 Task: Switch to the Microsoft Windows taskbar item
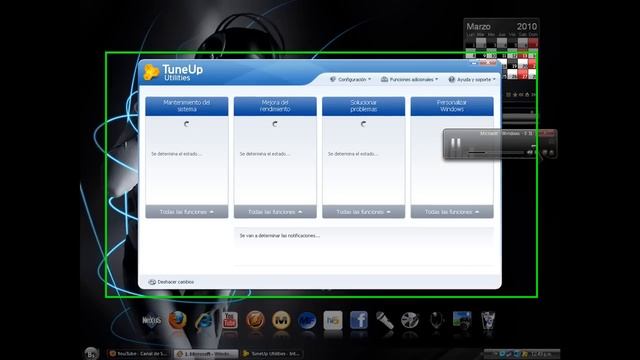click(206, 354)
